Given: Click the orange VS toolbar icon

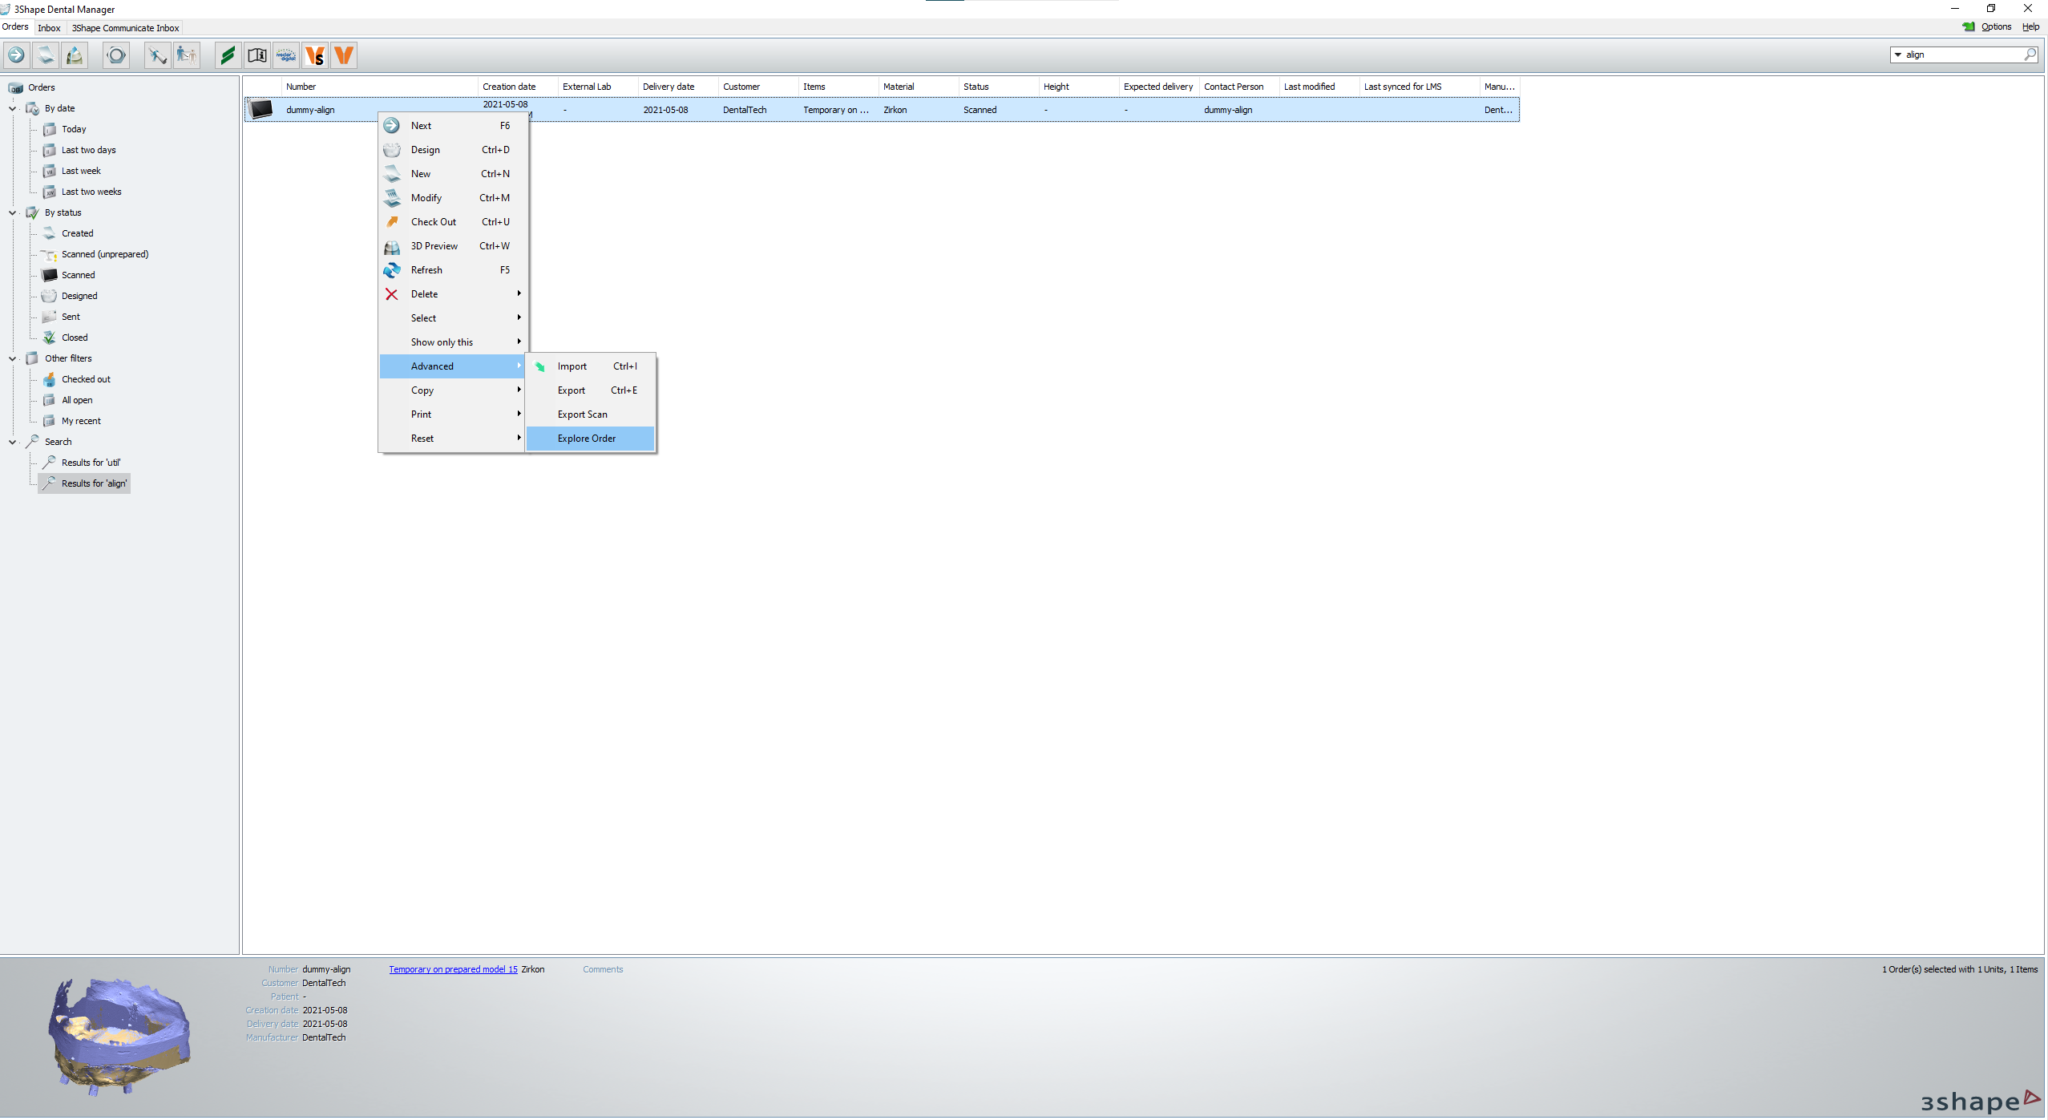Looking at the screenshot, I should 315,56.
